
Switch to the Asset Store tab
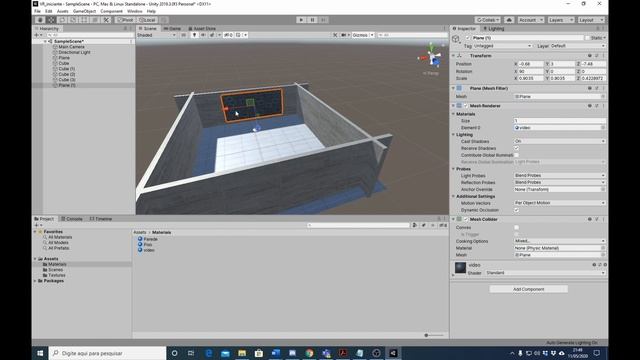point(202,29)
